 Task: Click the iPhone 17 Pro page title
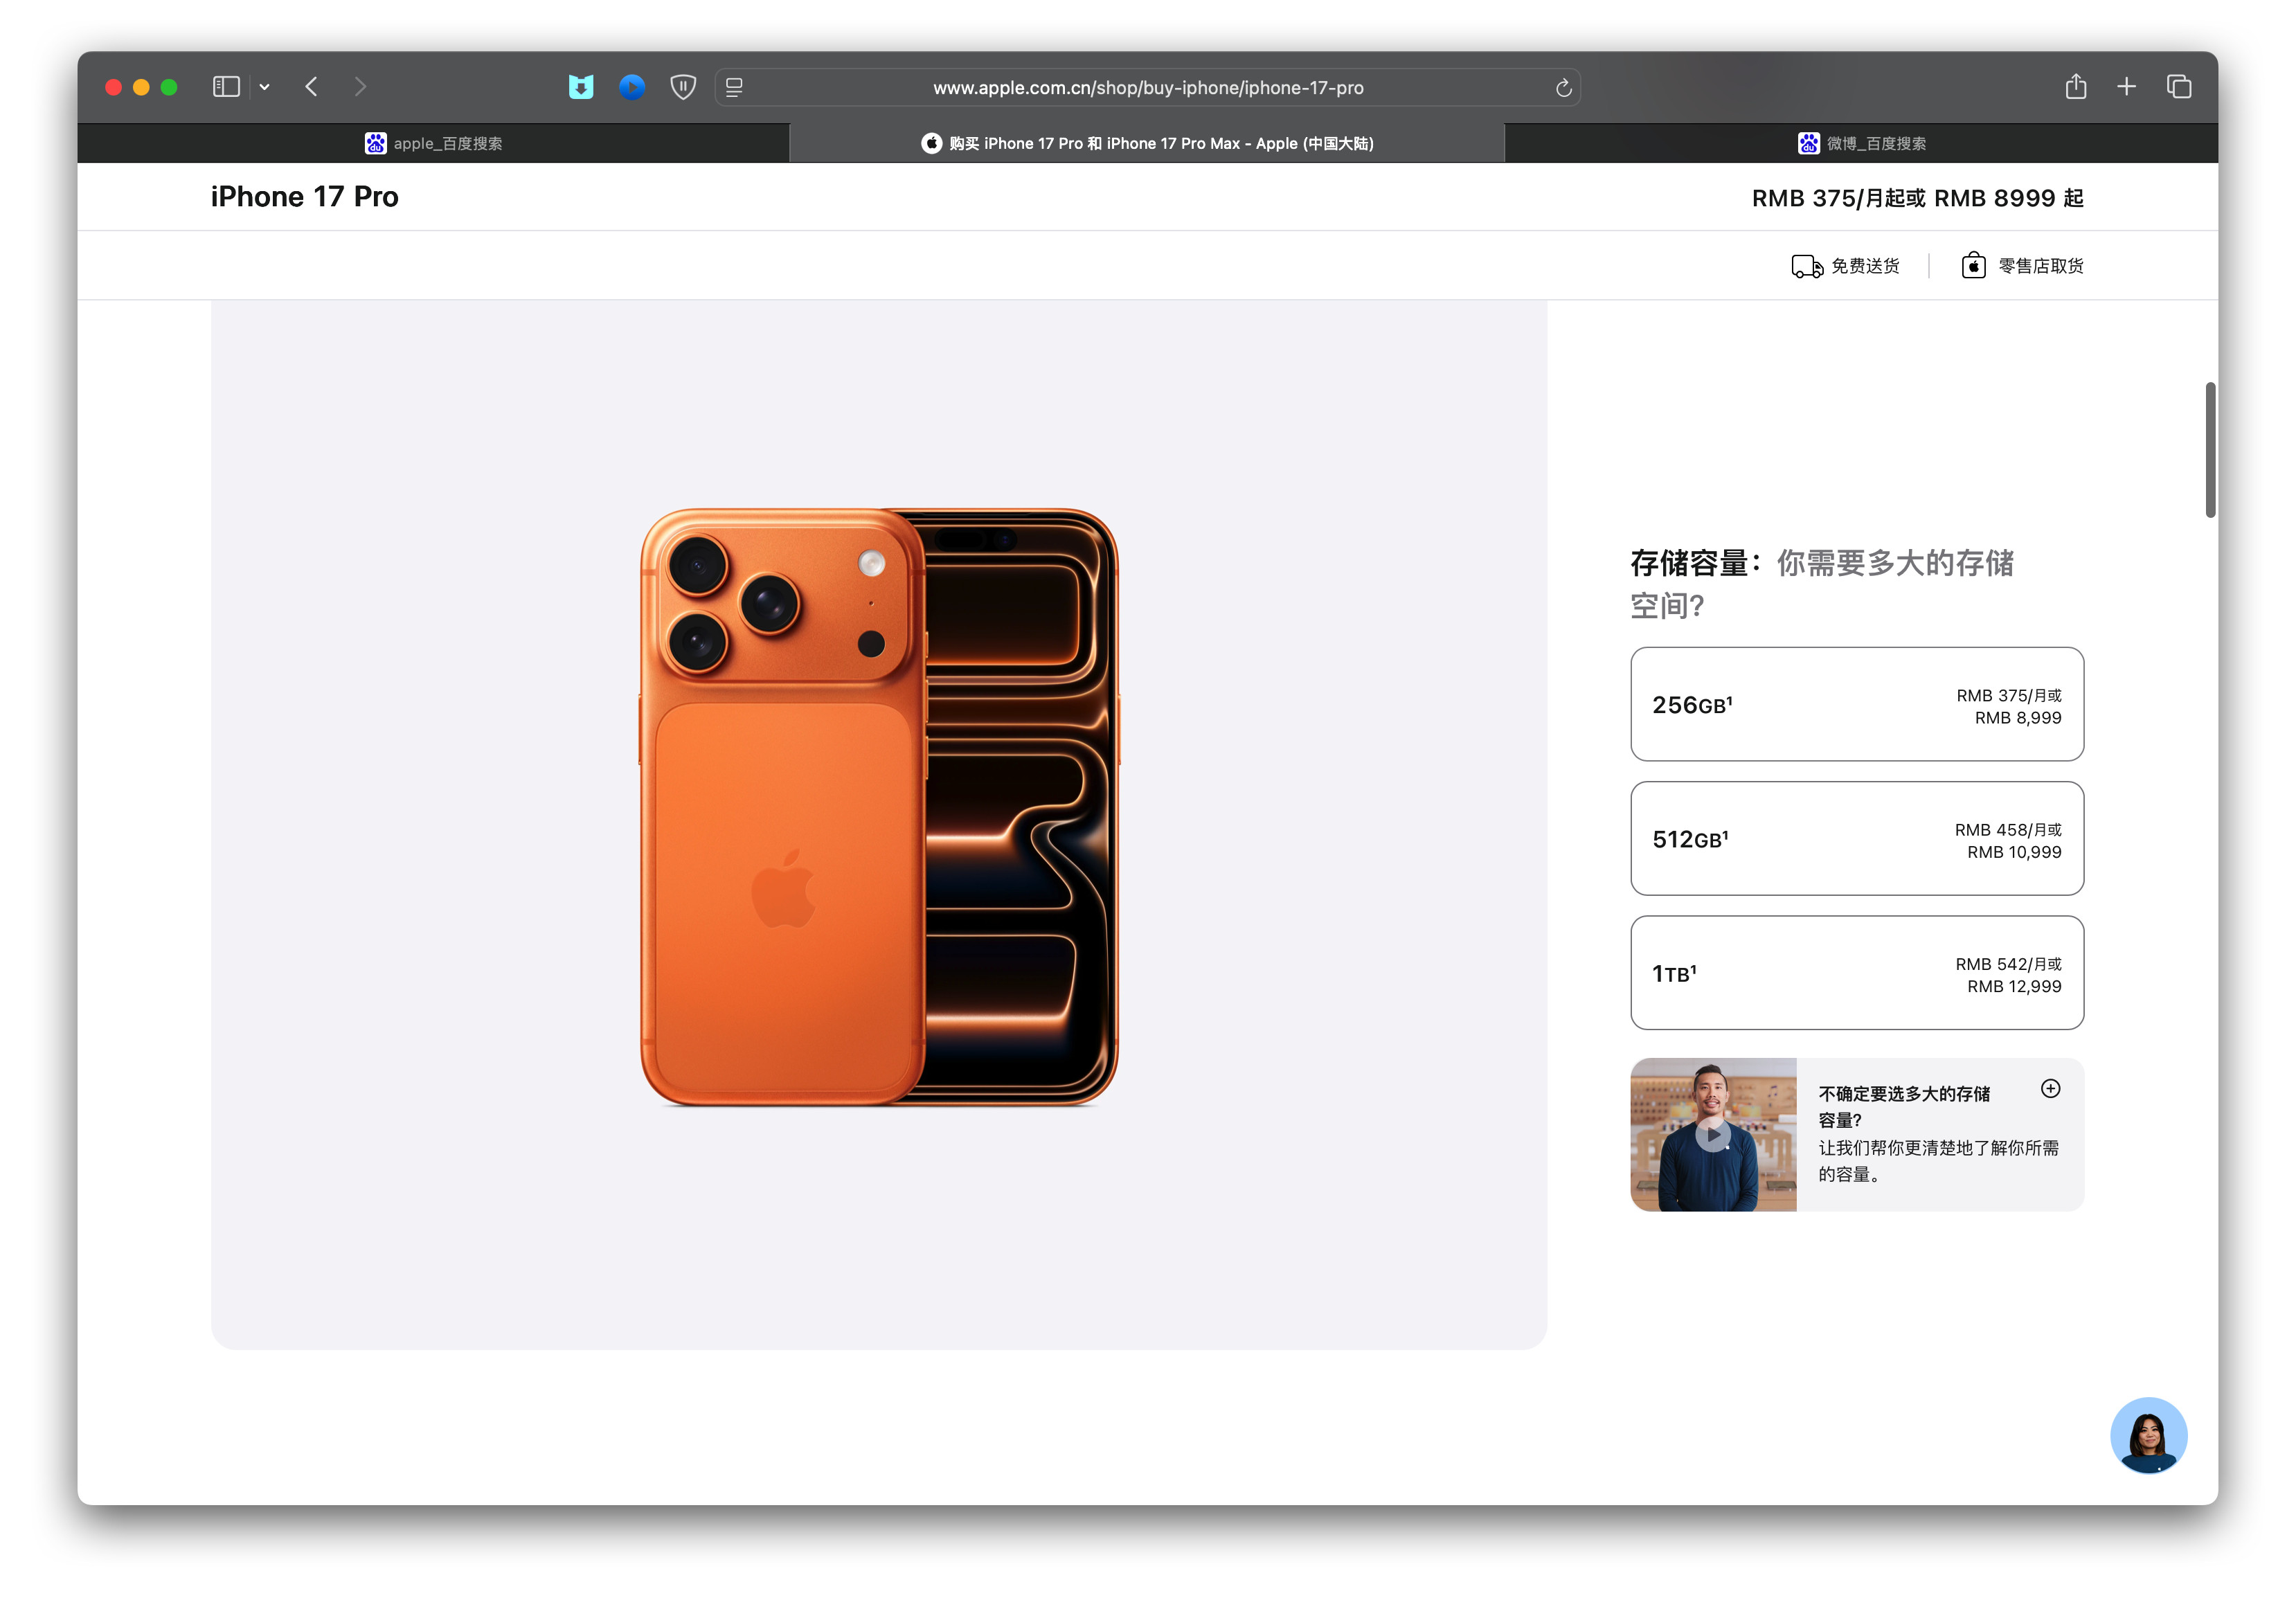tap(305, 197)
